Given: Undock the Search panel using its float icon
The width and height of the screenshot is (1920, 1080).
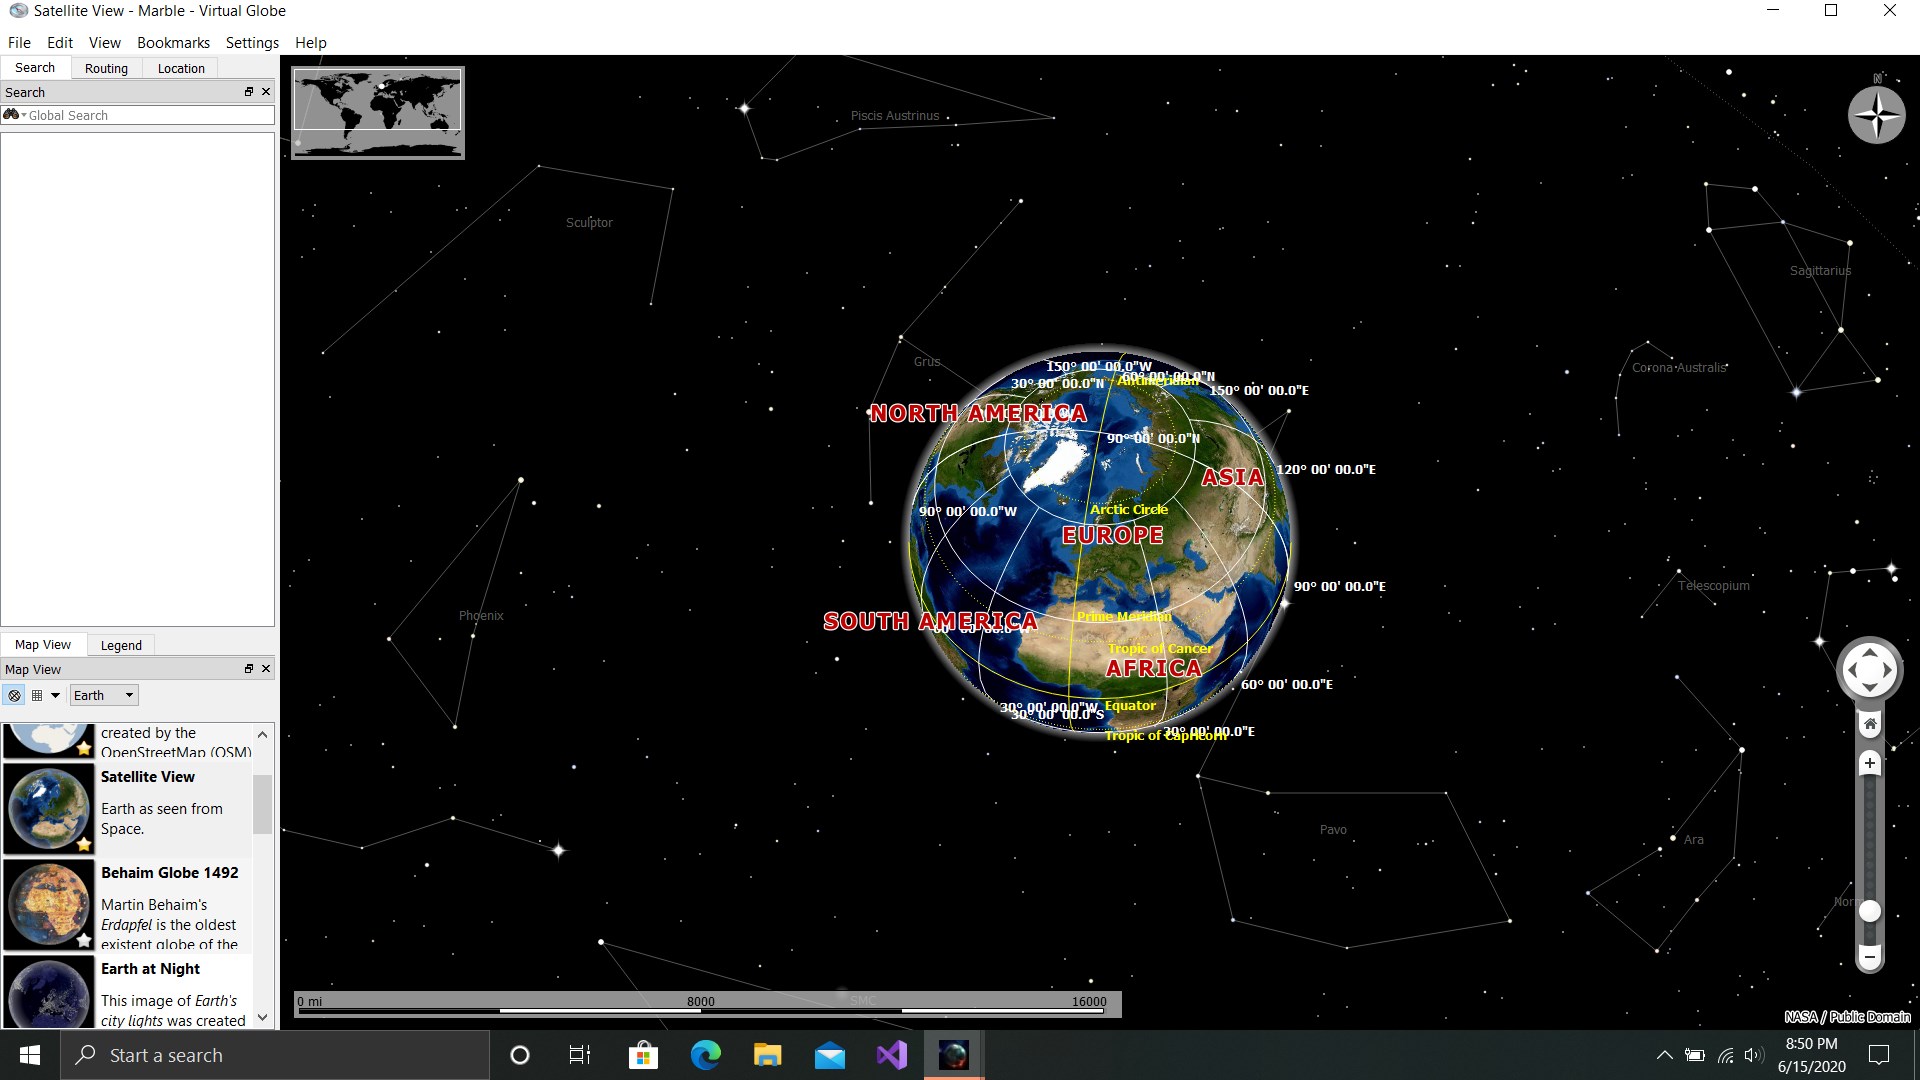Looking at the screenshot, I should (x=247, y=91).
